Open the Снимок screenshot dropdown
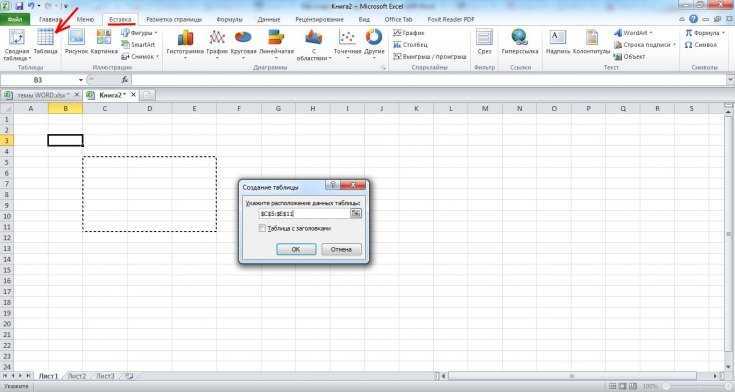The image size is (735, 392). point(158,56)
